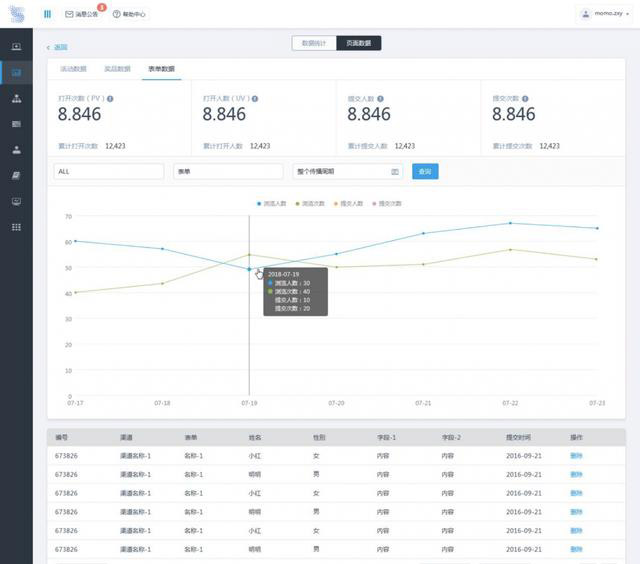Click the calendar icon in date field
The width and height of the screenshot is (640, 564).
pos(394,172)
